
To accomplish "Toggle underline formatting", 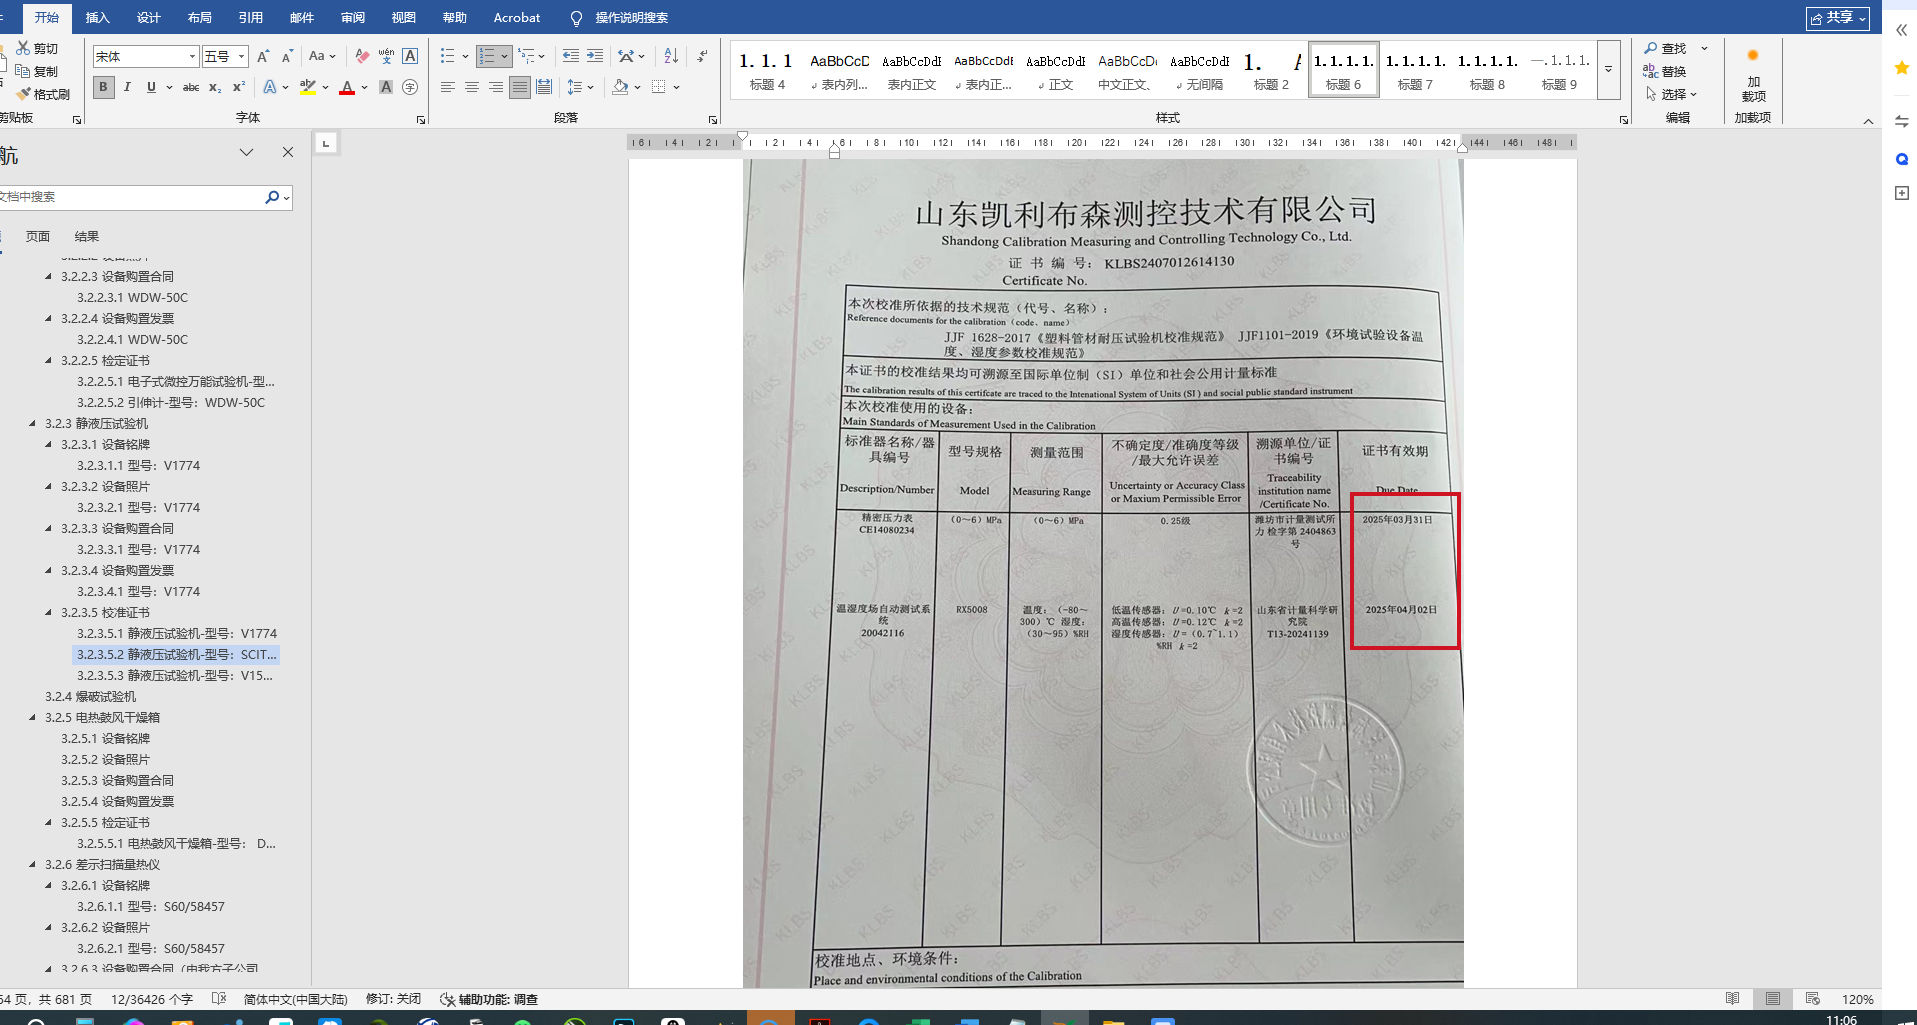I will pos(151,88).
